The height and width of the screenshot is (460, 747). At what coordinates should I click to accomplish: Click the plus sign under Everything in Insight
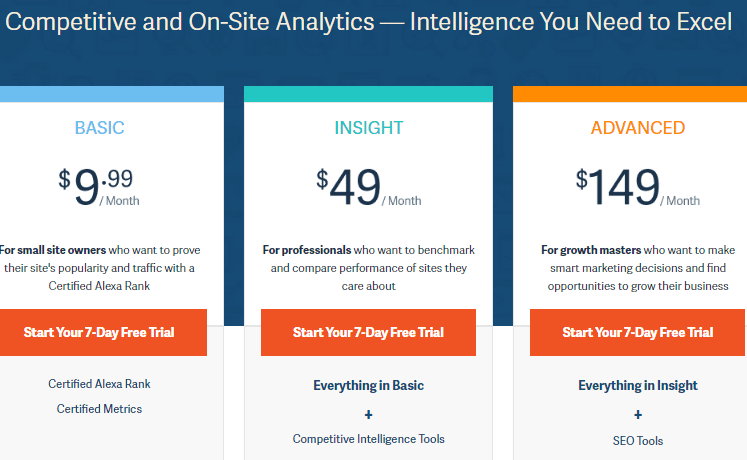(638, 415)
